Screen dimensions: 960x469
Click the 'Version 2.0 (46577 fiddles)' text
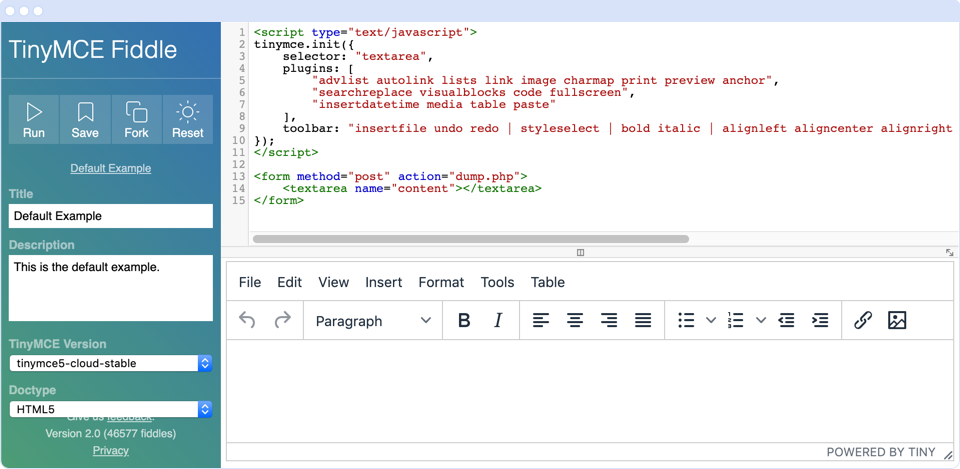click(111, 433)
